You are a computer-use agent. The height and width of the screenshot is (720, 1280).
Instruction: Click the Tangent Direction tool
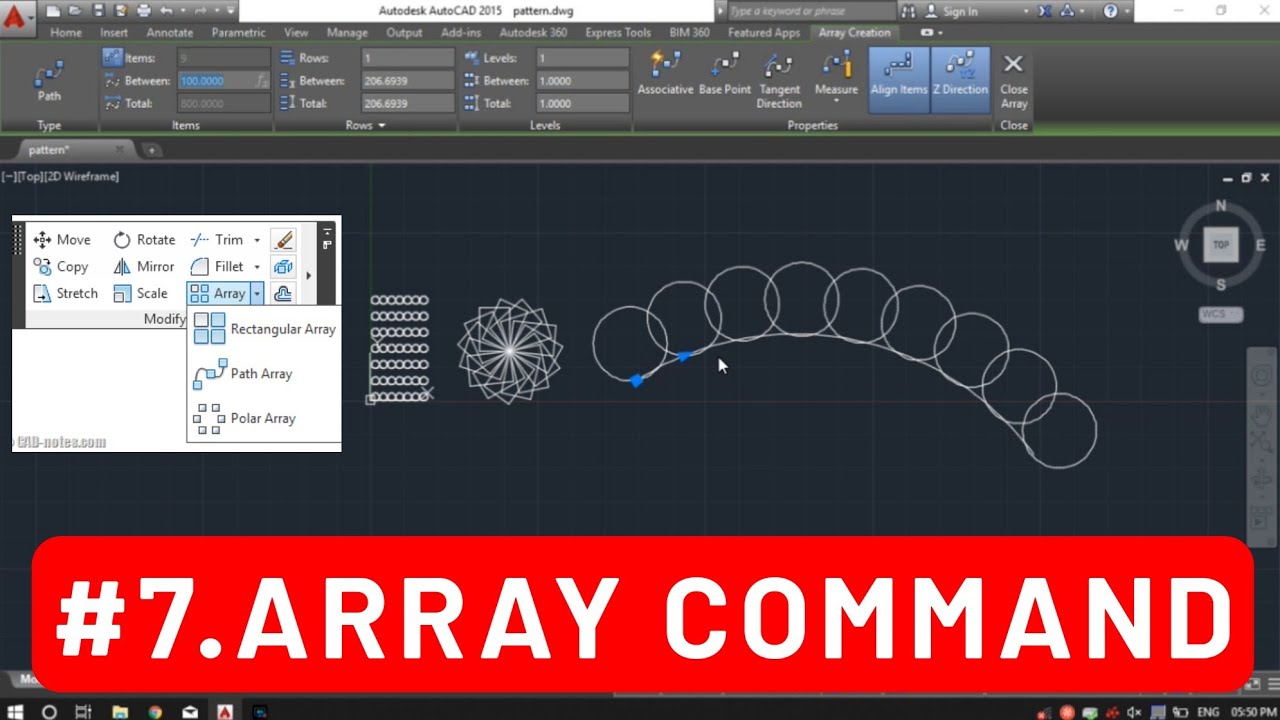779,80
